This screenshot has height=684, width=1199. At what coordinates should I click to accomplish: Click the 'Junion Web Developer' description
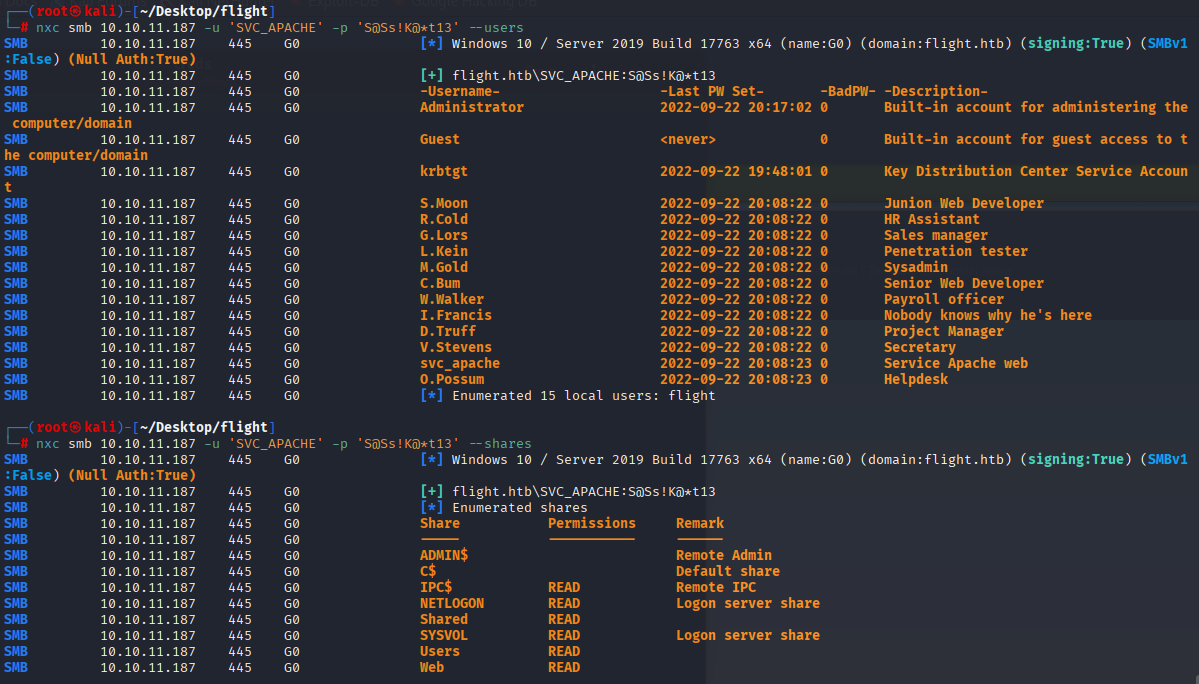click(963, 204)
